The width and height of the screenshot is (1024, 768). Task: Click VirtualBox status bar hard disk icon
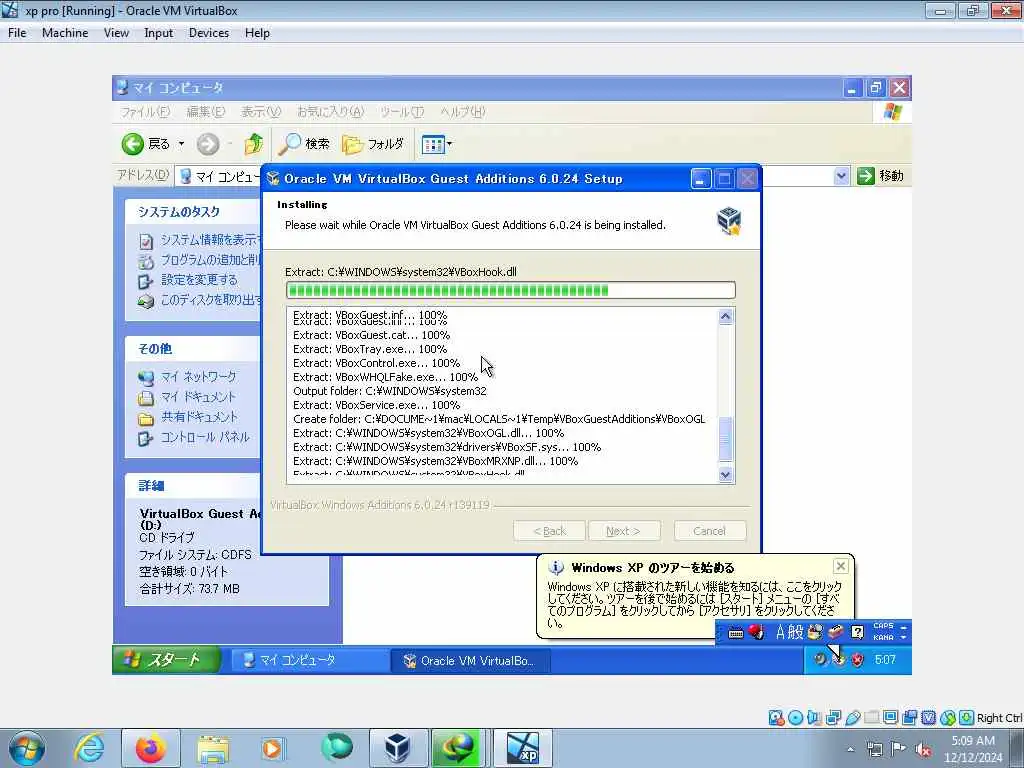(776, 718)
